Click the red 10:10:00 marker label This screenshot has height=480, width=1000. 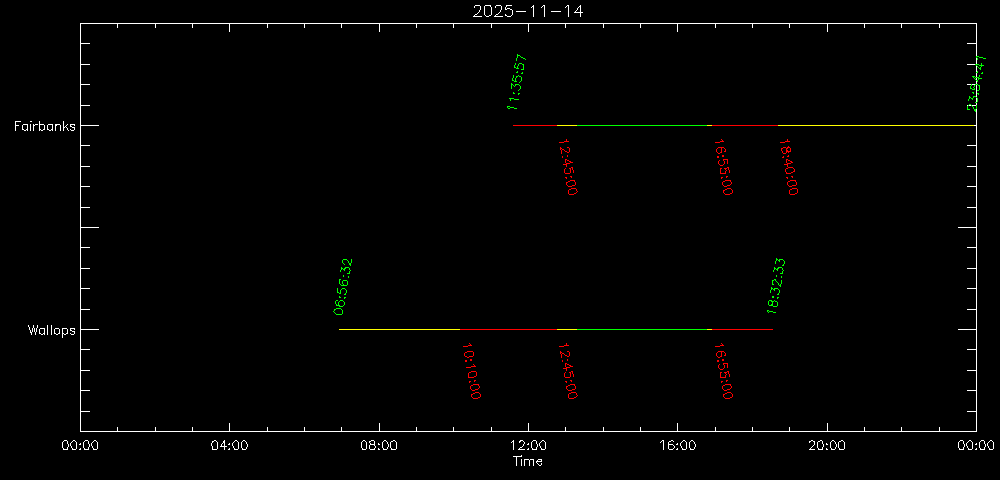pyautogui.click(x=471, y=371)
